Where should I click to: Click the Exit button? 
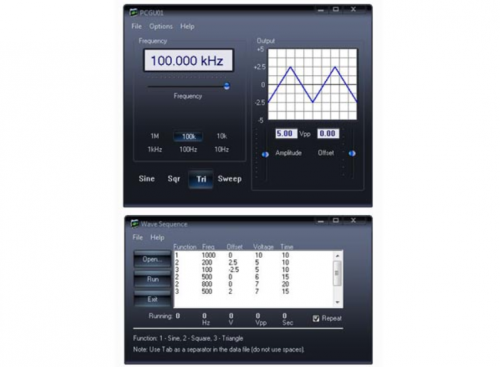[x=152, y=299]
